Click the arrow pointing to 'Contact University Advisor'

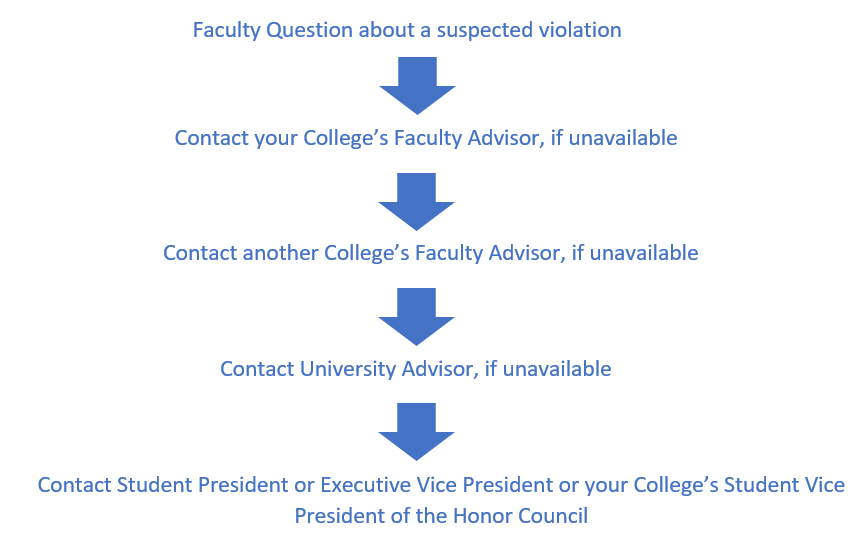(x=417, y=317)
